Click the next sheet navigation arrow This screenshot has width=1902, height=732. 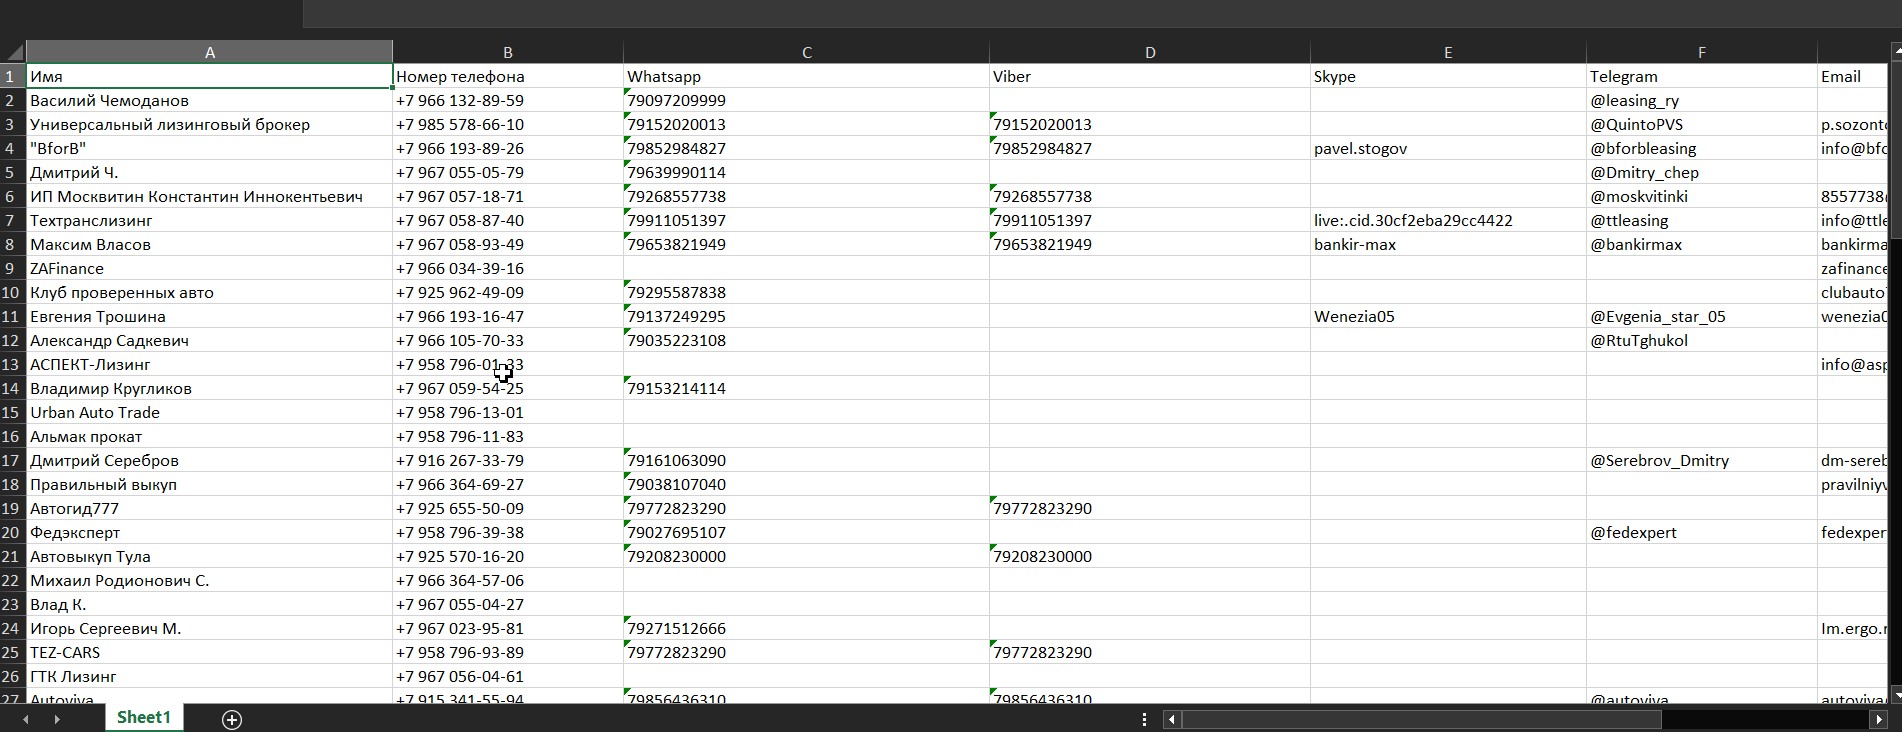57,719
